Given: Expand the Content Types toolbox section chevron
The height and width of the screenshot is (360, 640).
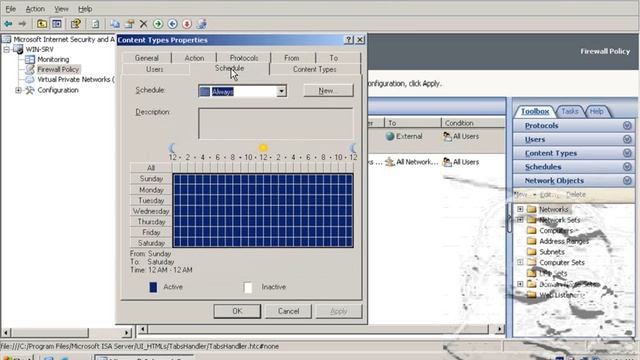Looking at the screenshot, I should 627,153.
